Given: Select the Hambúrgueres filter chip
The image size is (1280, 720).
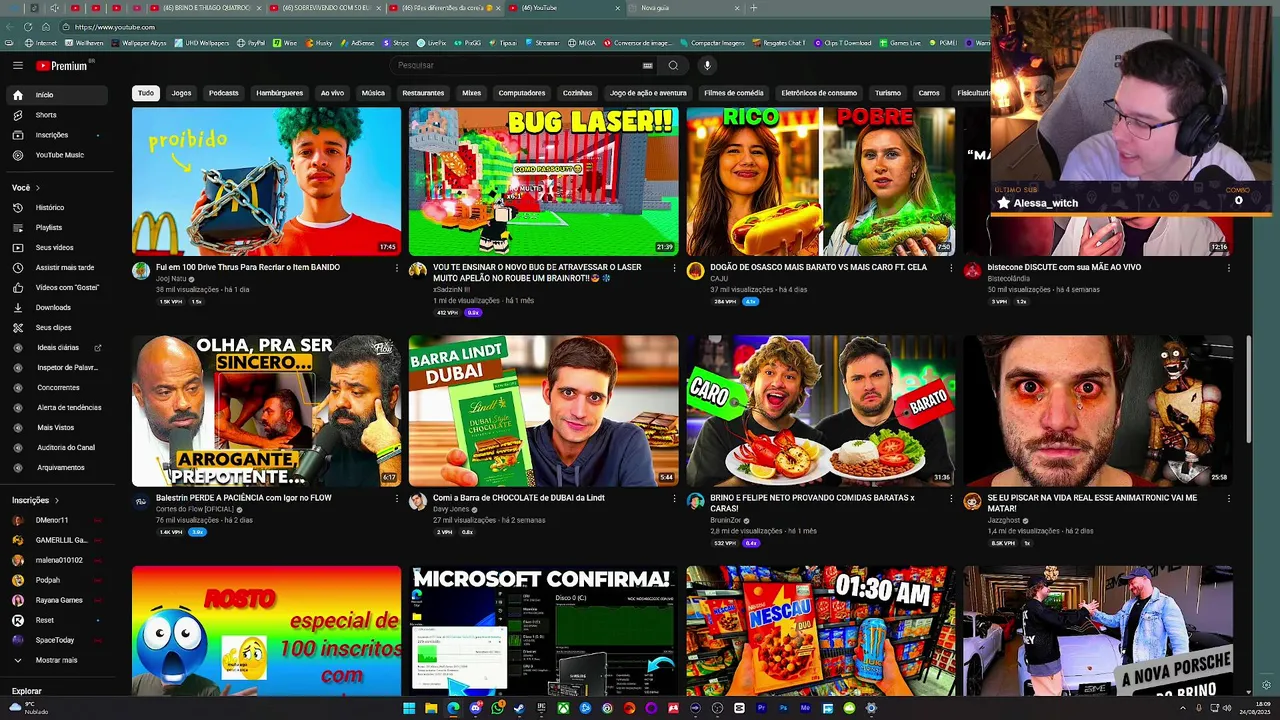Looking at the screenshot, I should [x=279, y=93].
